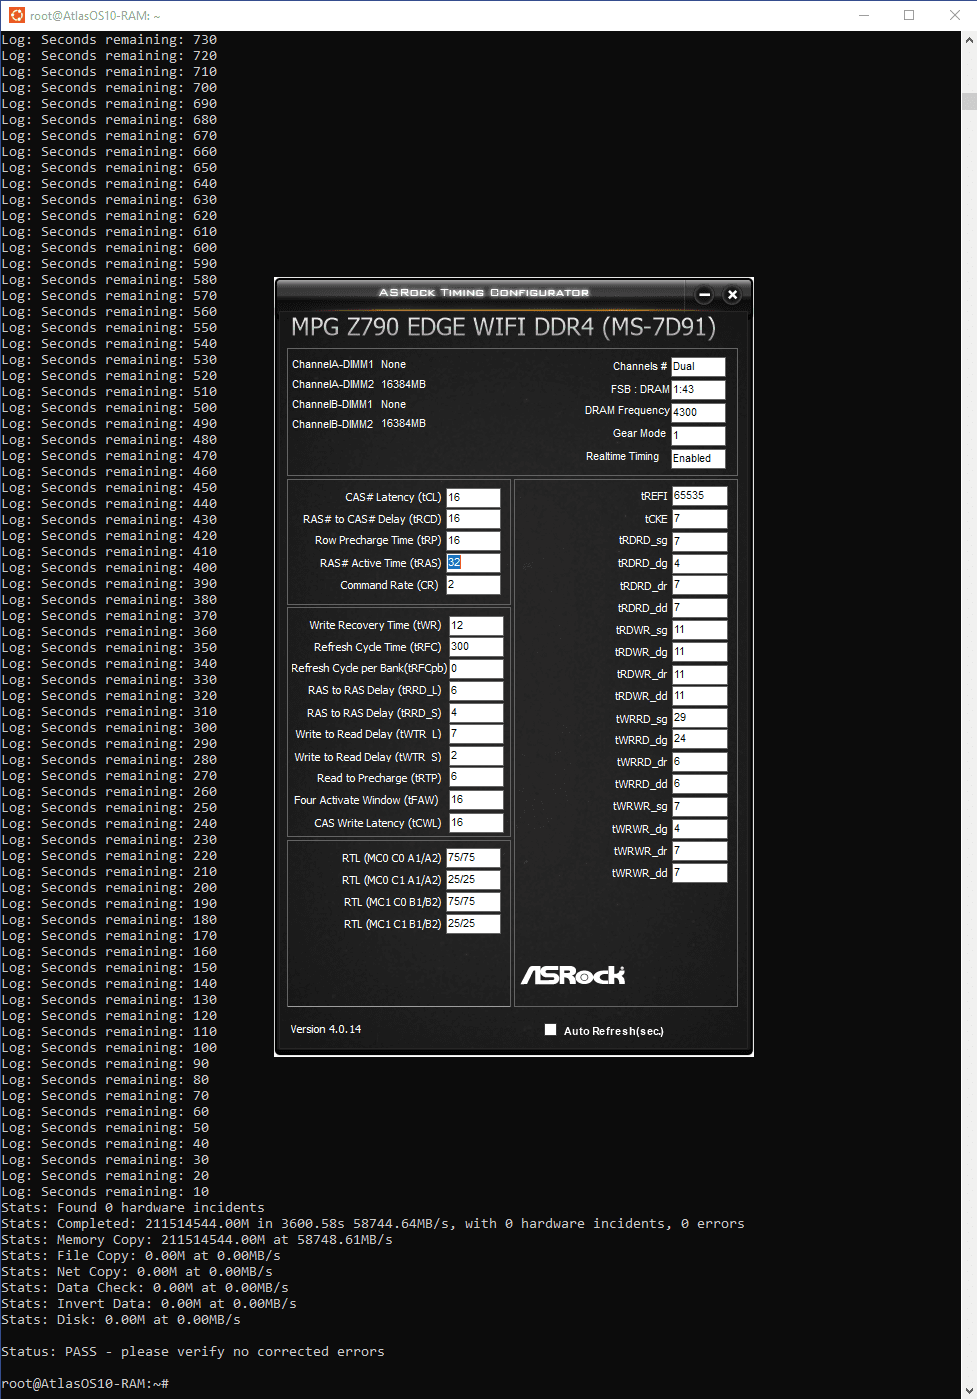Click the Channels # field showing Dual
977x1399 pixels.
698,367
